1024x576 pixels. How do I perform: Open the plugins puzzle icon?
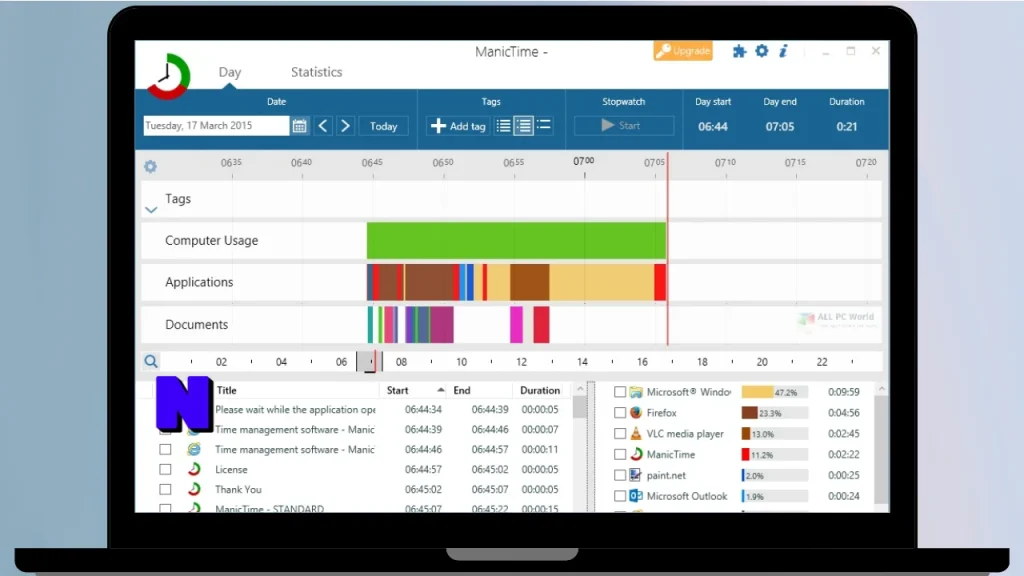pos(739,51)
